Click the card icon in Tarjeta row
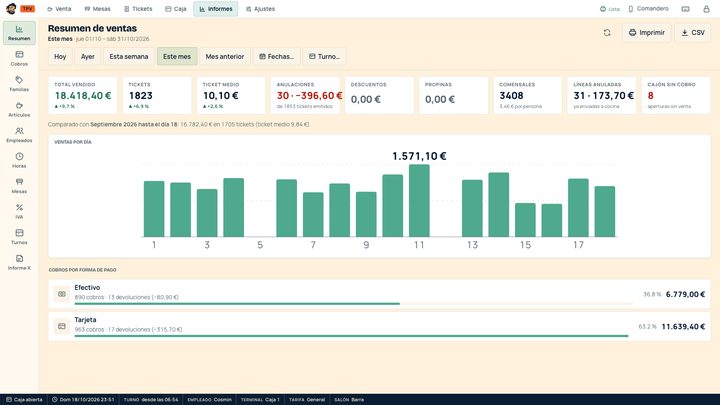Screen dimensions: 720x405 [62, 326]
